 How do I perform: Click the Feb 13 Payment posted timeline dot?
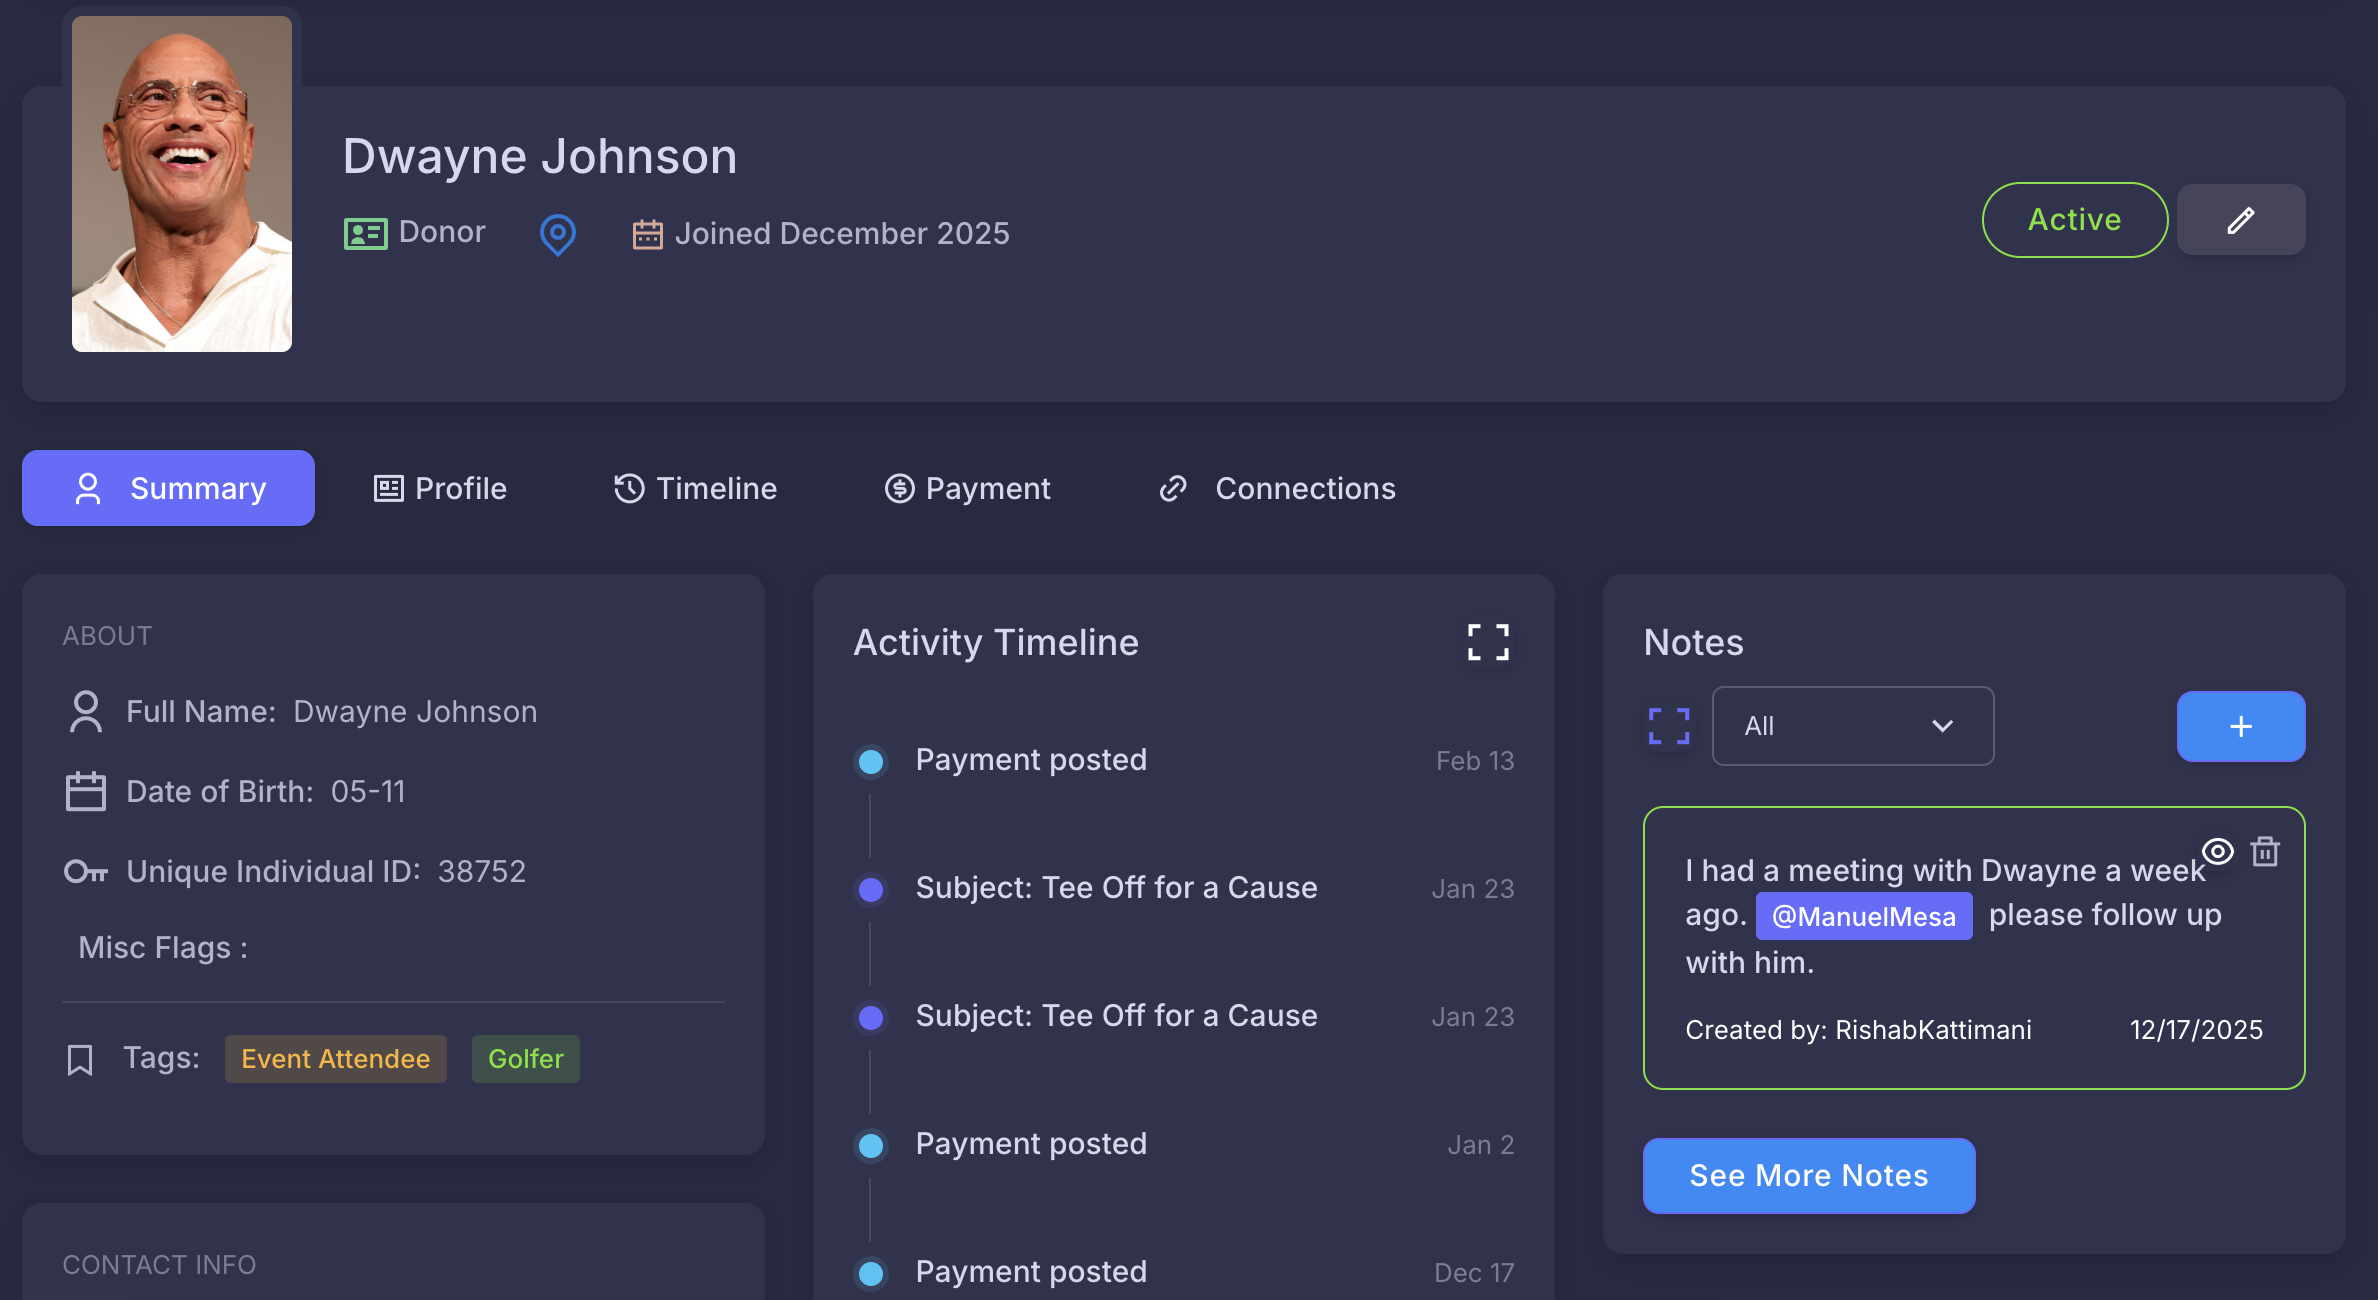tap(871, 761)
